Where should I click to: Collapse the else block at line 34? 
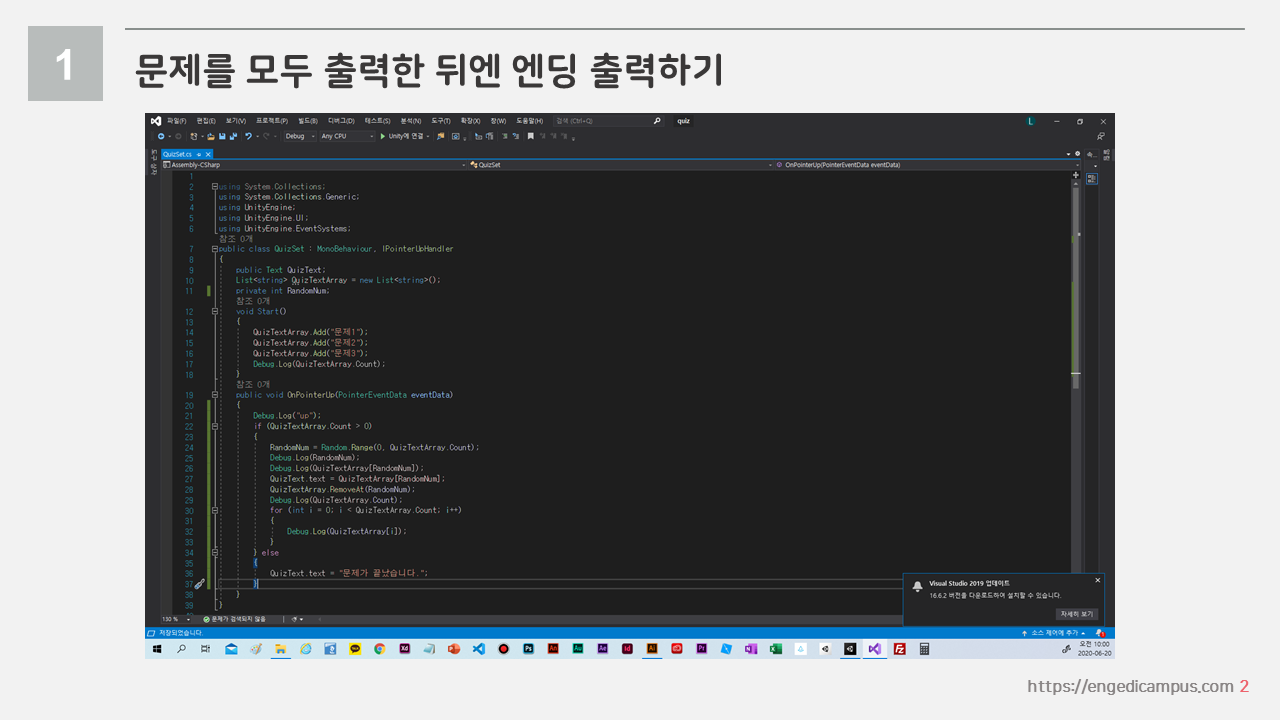214,552
